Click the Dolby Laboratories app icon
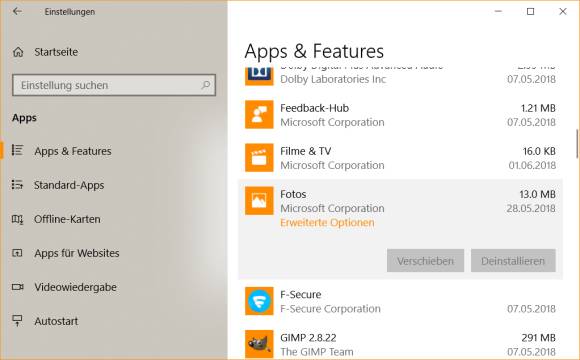 coord(259,76)
